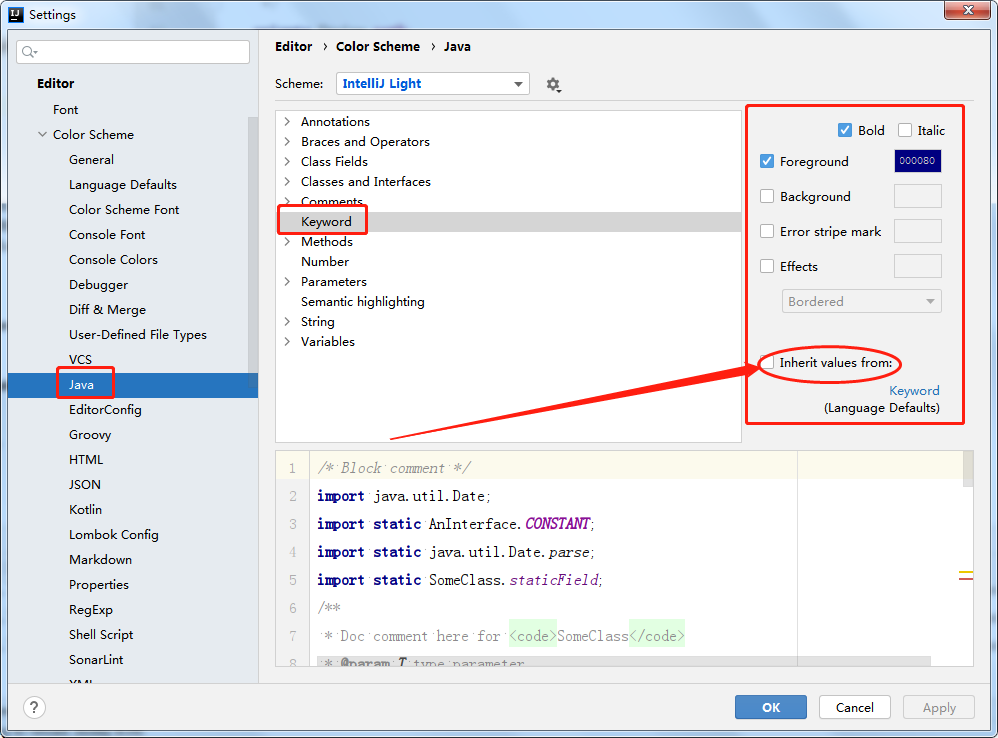
Task: Select Console Font in the sidebar
Action: [x=107, y=235]
